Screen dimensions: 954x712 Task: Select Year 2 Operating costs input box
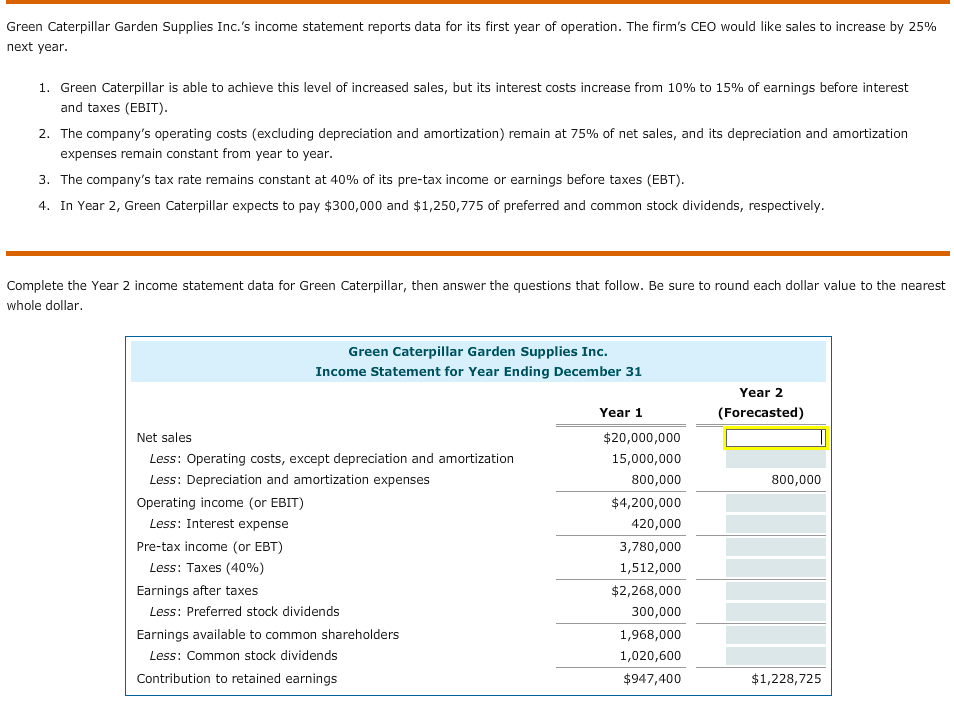776,459
